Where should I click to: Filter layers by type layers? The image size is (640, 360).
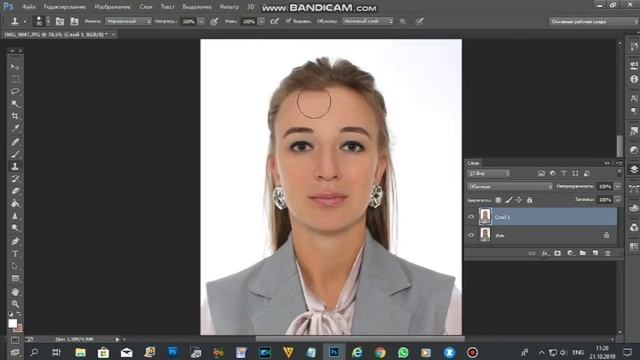(x=564, y=173)
